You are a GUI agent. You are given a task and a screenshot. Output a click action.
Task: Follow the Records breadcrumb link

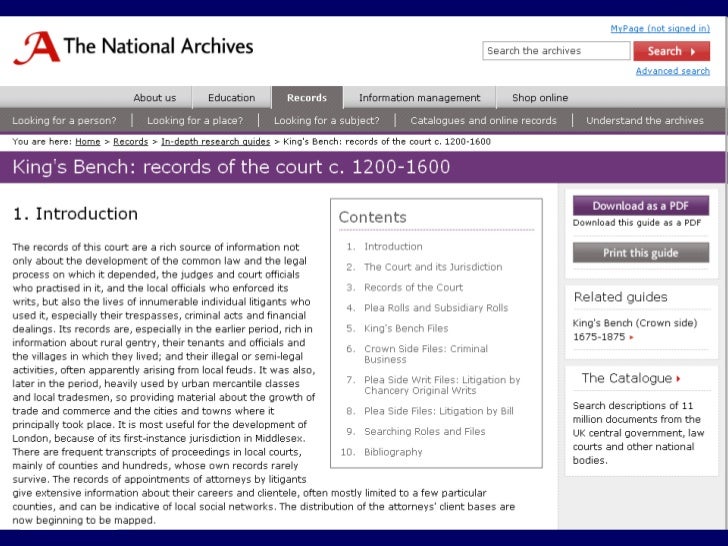[x=130, y=142]
